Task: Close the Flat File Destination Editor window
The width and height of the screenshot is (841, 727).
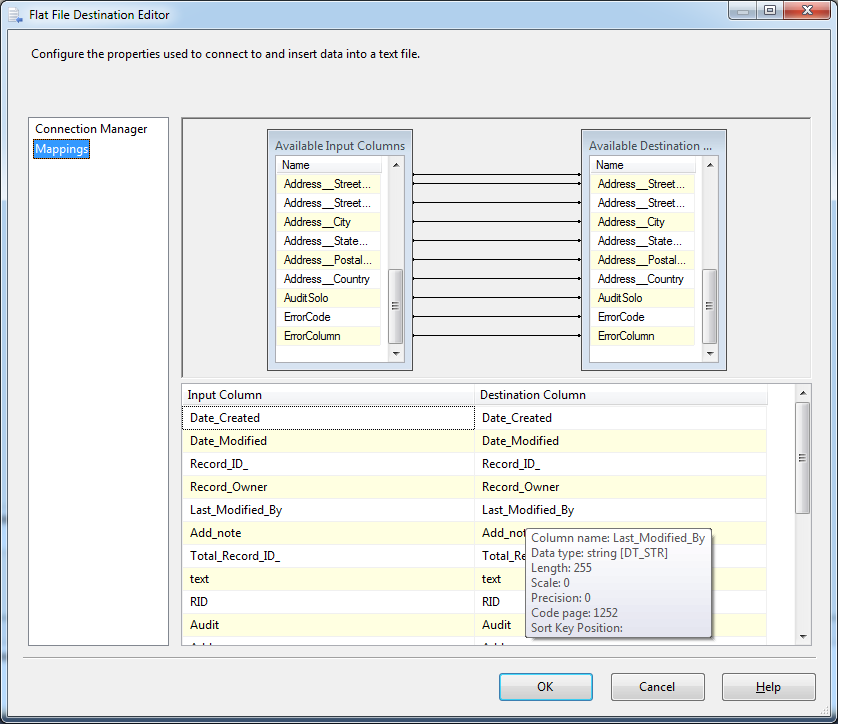Action: click(x=808, y=10)
